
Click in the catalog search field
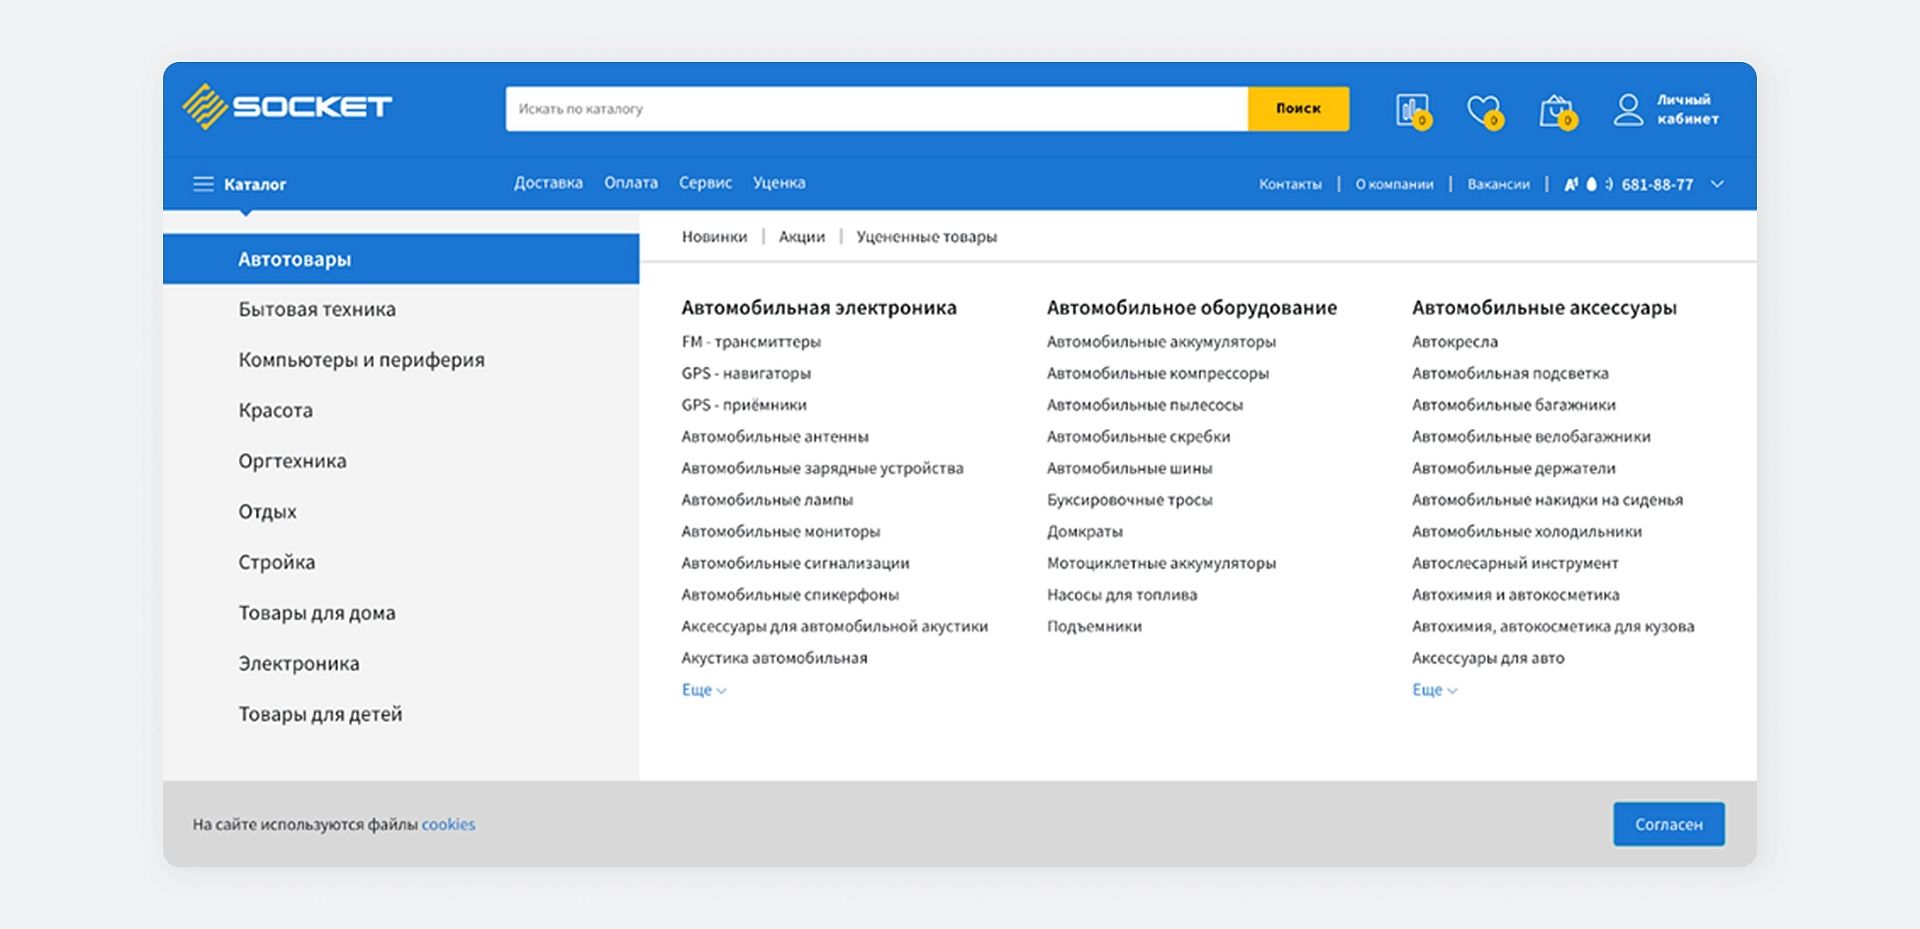pos(875,109)
